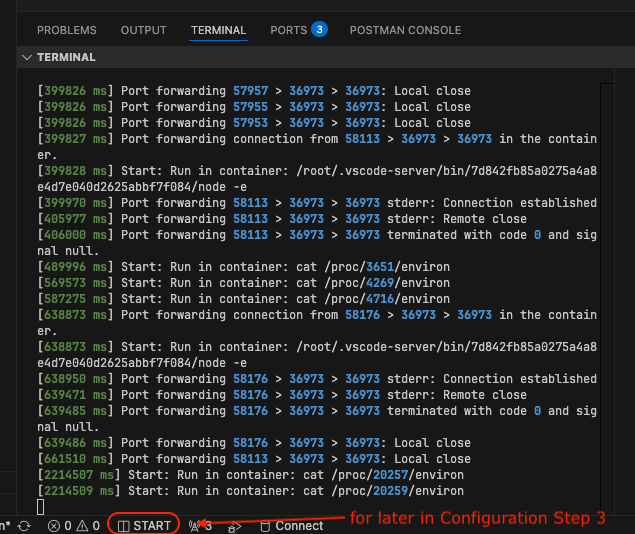
Task: Click the [638873 ms] Run in container node line
Action: coord(317,355)
